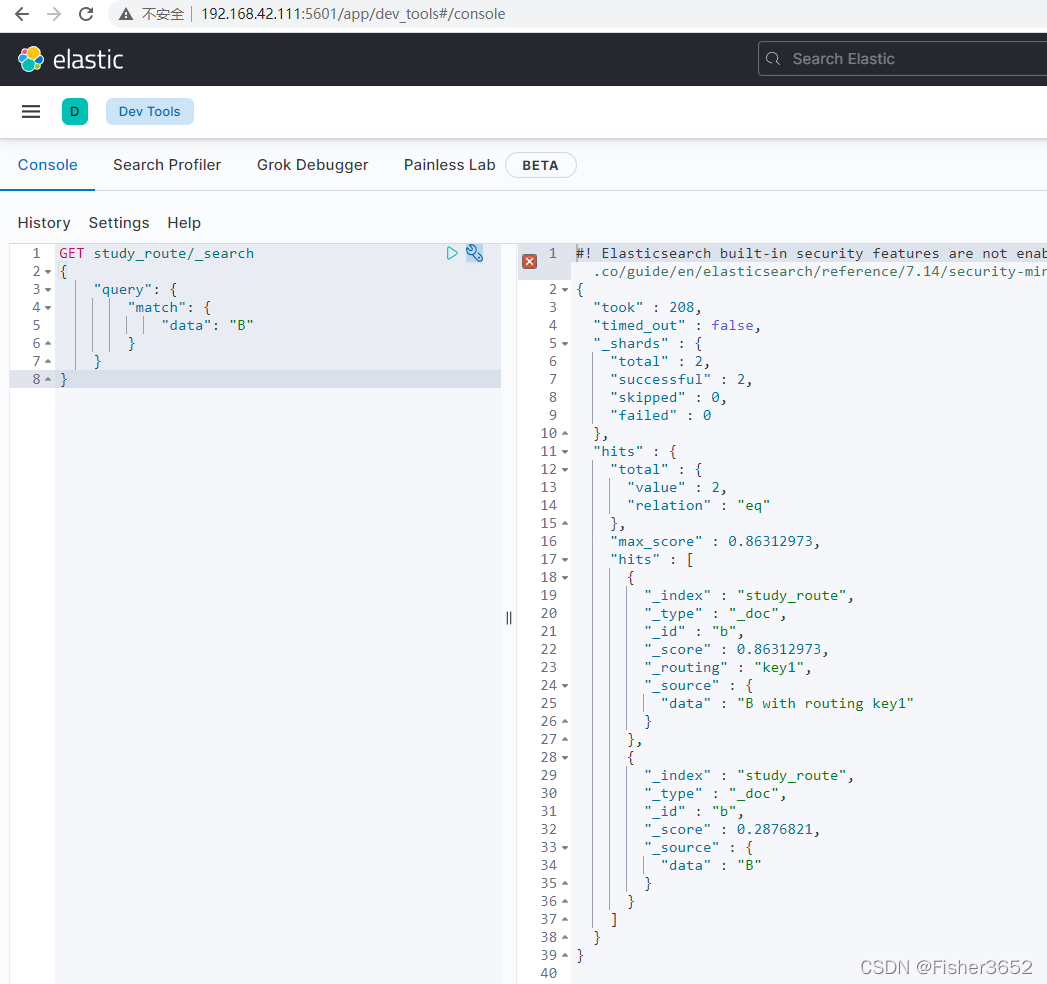This screenshot has width=1047, height=984.
Task: Click the GET study_route/_search request line
Action: tap(157, 254)
